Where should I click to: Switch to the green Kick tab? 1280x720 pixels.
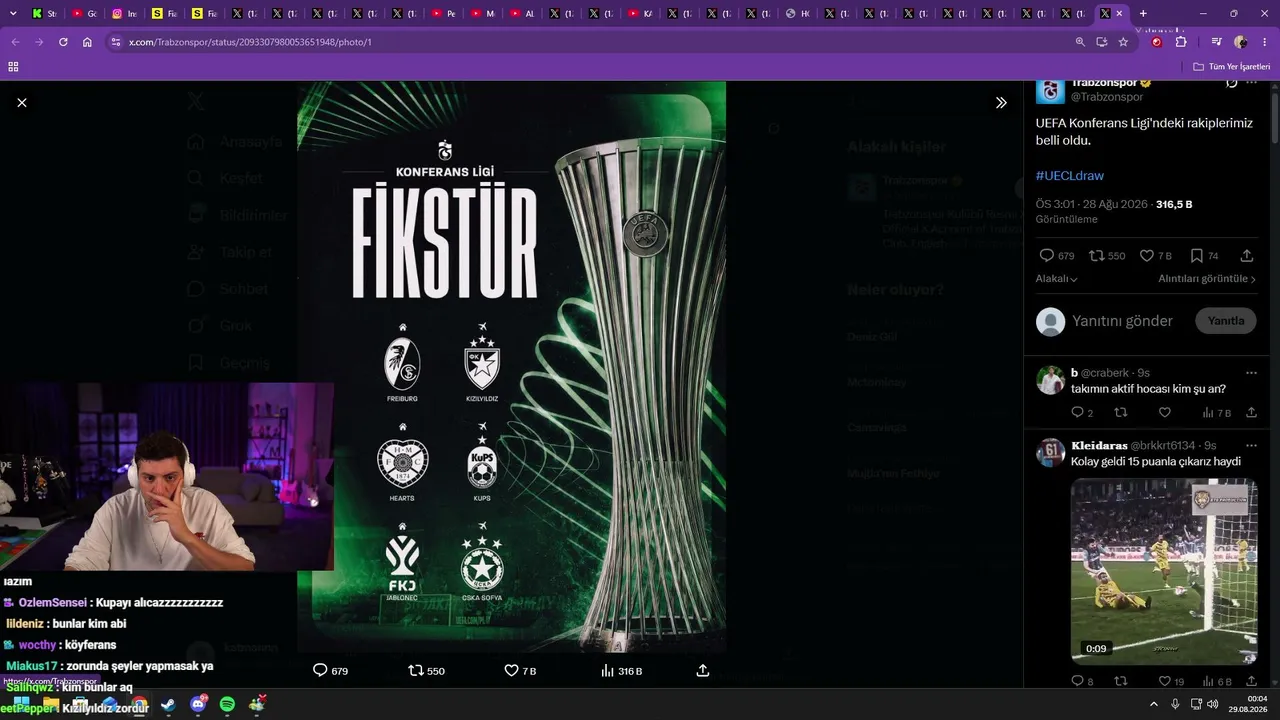45,13
